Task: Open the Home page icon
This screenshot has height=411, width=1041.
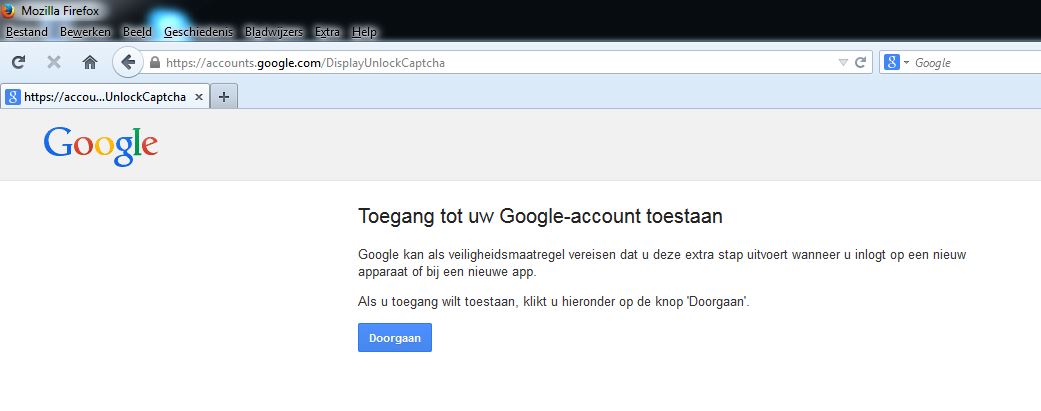Action: coord(90,62)
